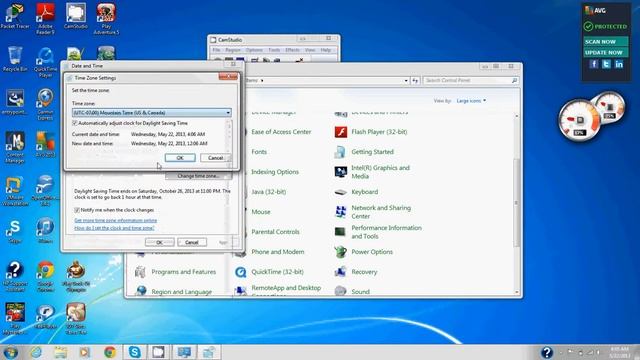Open the Recycle Bin
Image resolution: width=640 pixels, height=360 pixels.
coord(15,59)
